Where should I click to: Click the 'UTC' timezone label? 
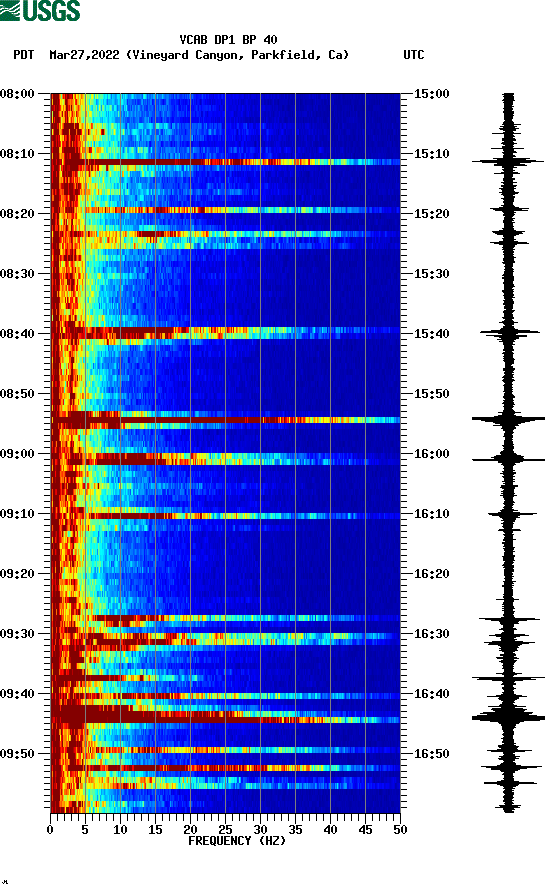[414, 55]
